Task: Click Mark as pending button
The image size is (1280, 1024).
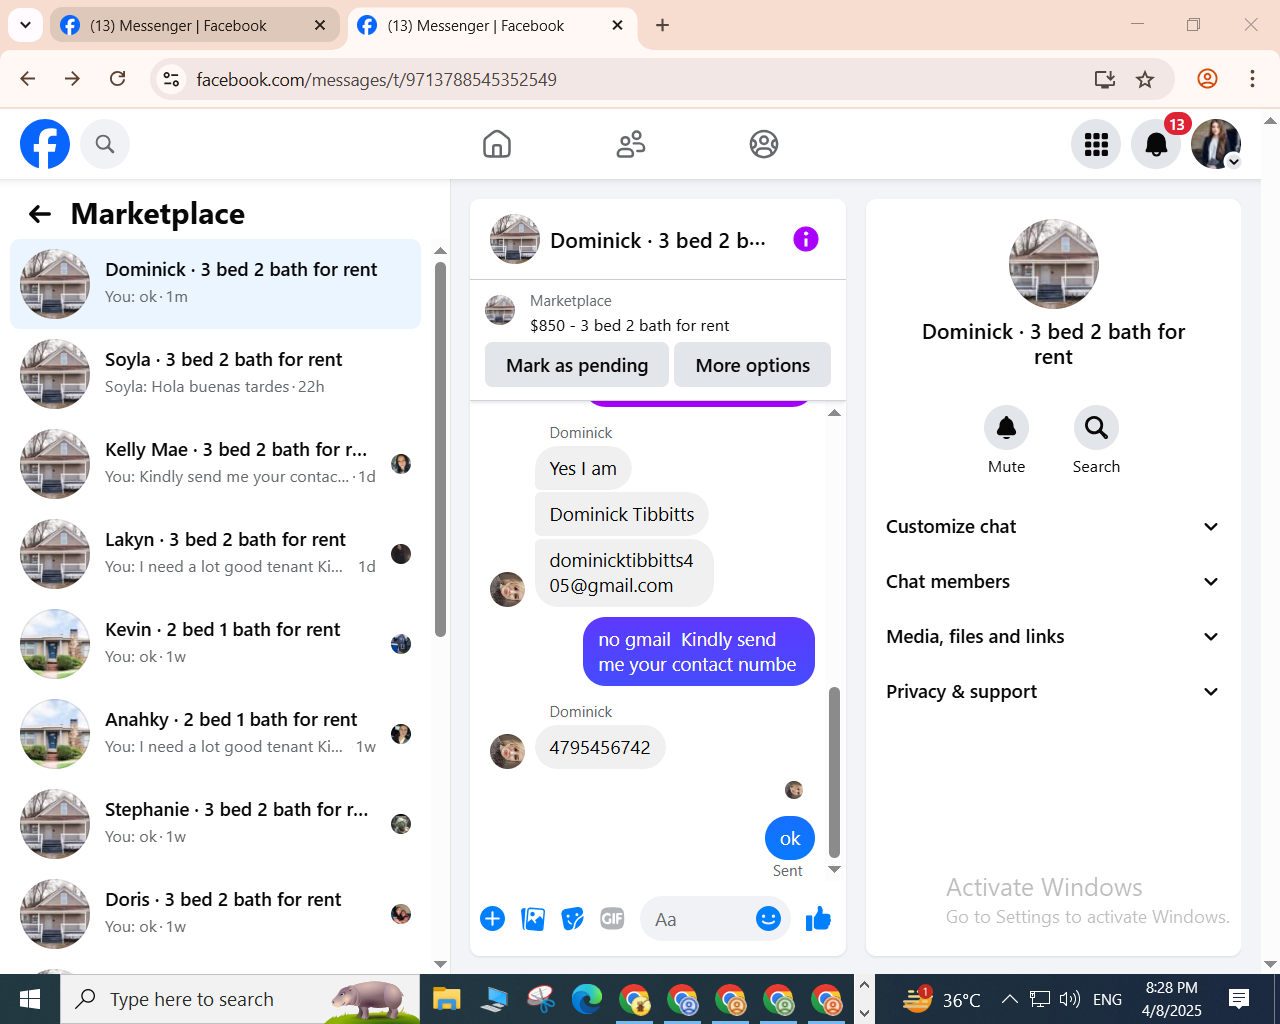Action: [x=577, y=365]
